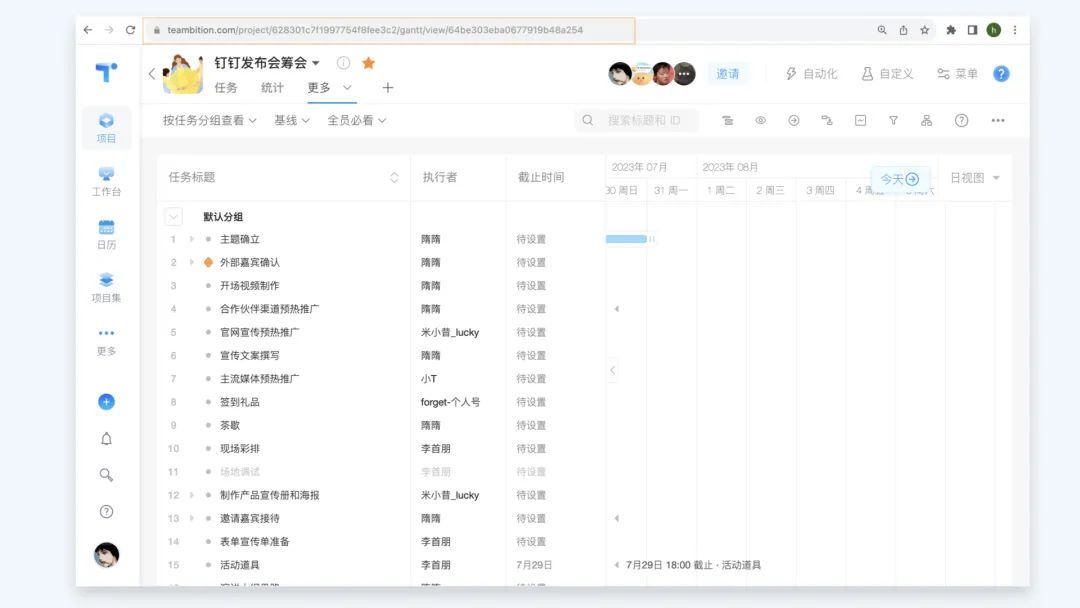Screen dimensions: 1080x608
Task: Collapse the 默认分组 group
Action: point(174,216)
